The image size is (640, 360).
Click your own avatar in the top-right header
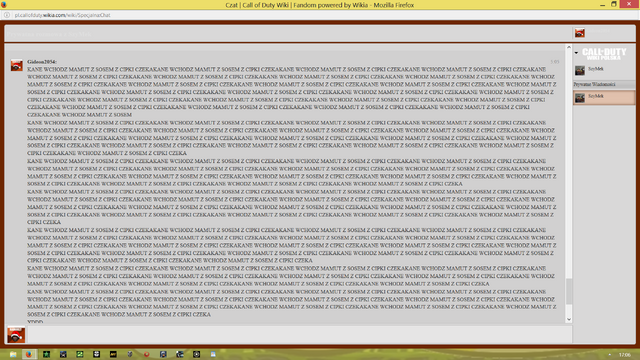pos(580,33)
